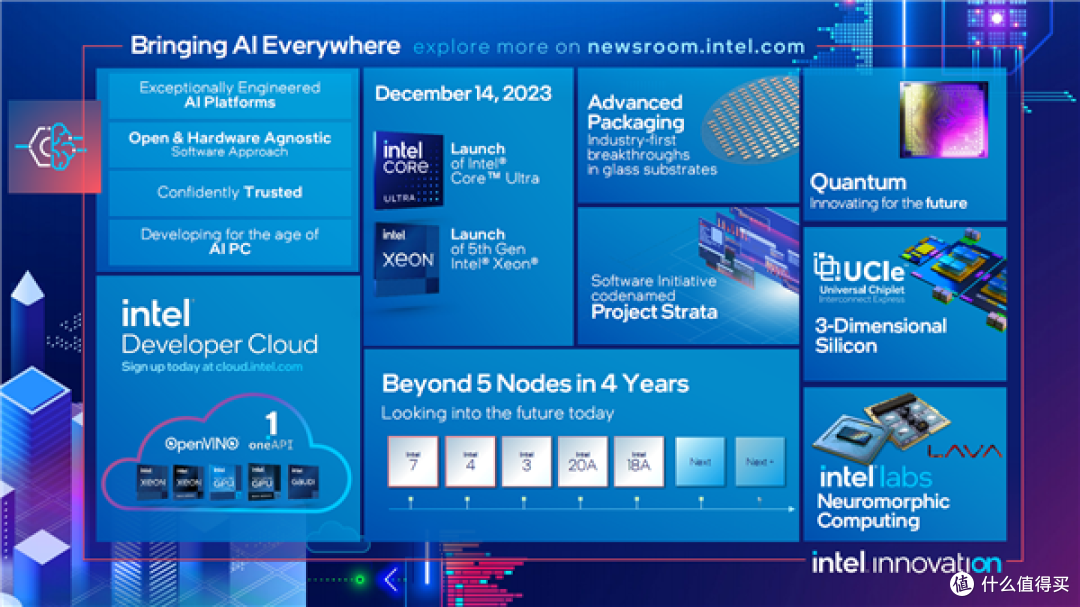Click the Intel 18A node tile
The width and height of the screenshot is (1080, 607).
click(x=639, y=461)
